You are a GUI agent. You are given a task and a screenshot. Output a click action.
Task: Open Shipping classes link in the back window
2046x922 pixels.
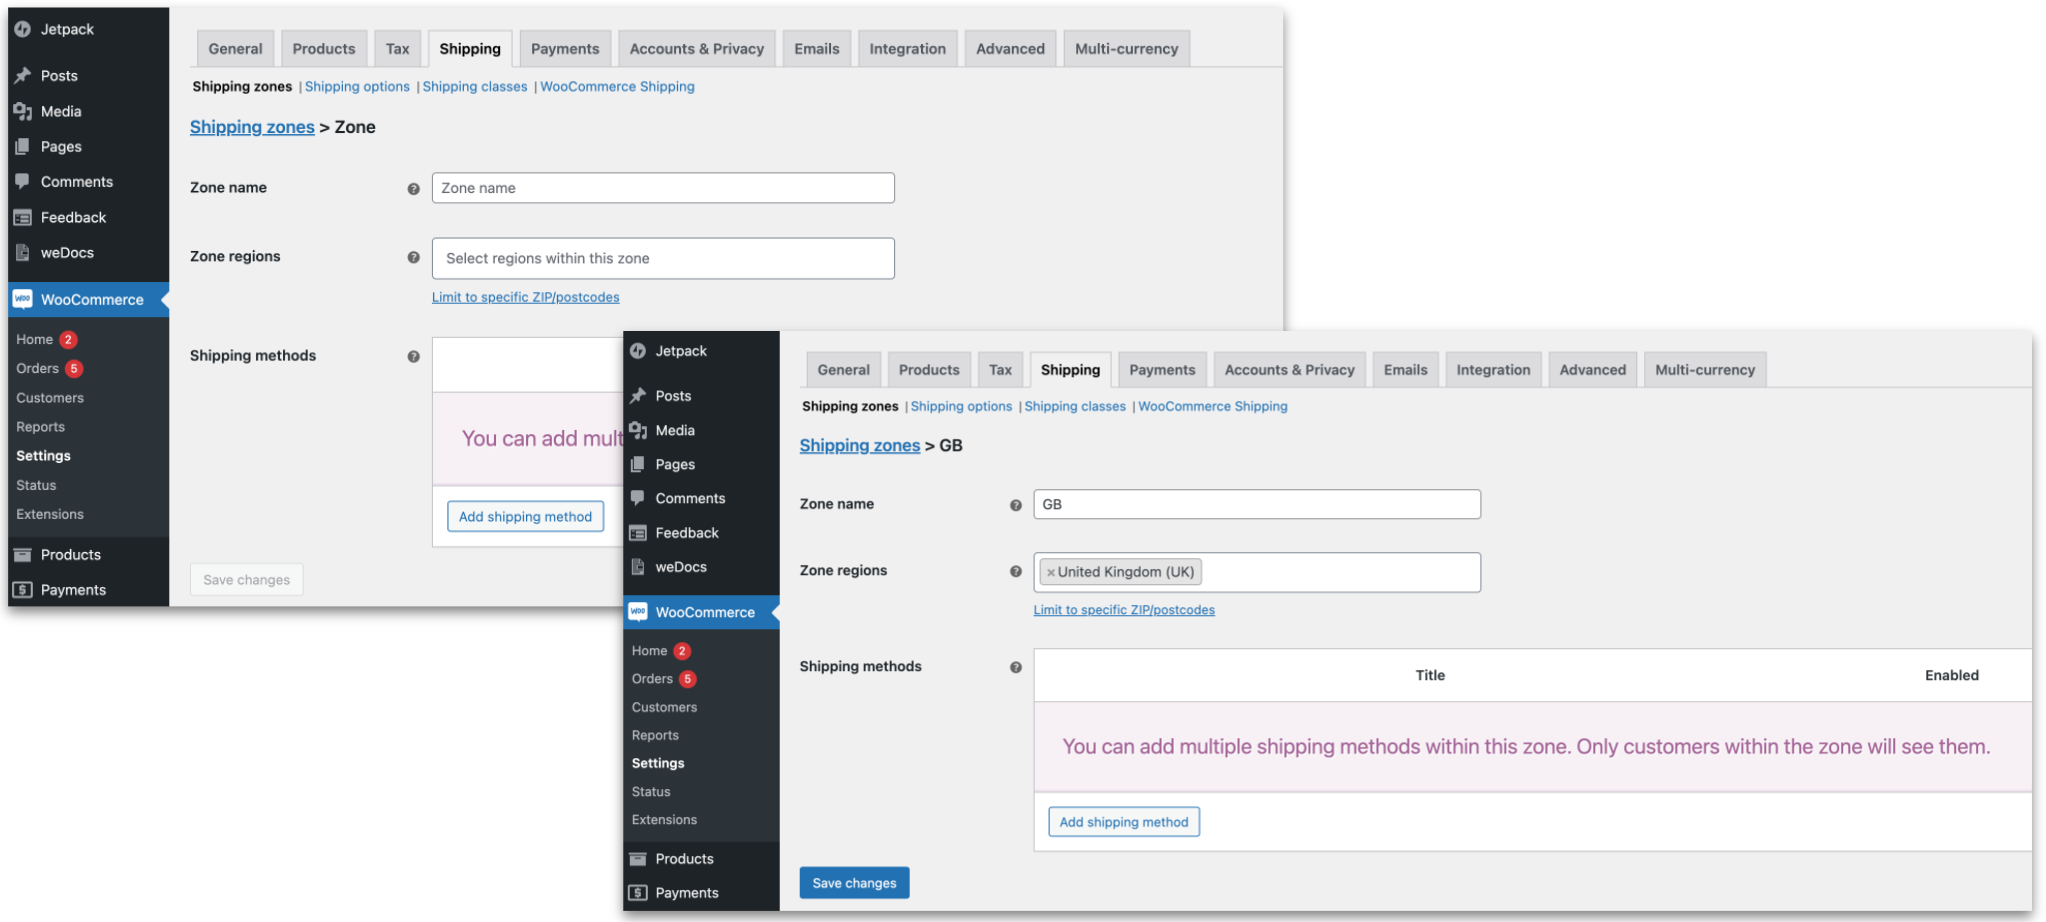pyautogui.click(x=474, y=87)
